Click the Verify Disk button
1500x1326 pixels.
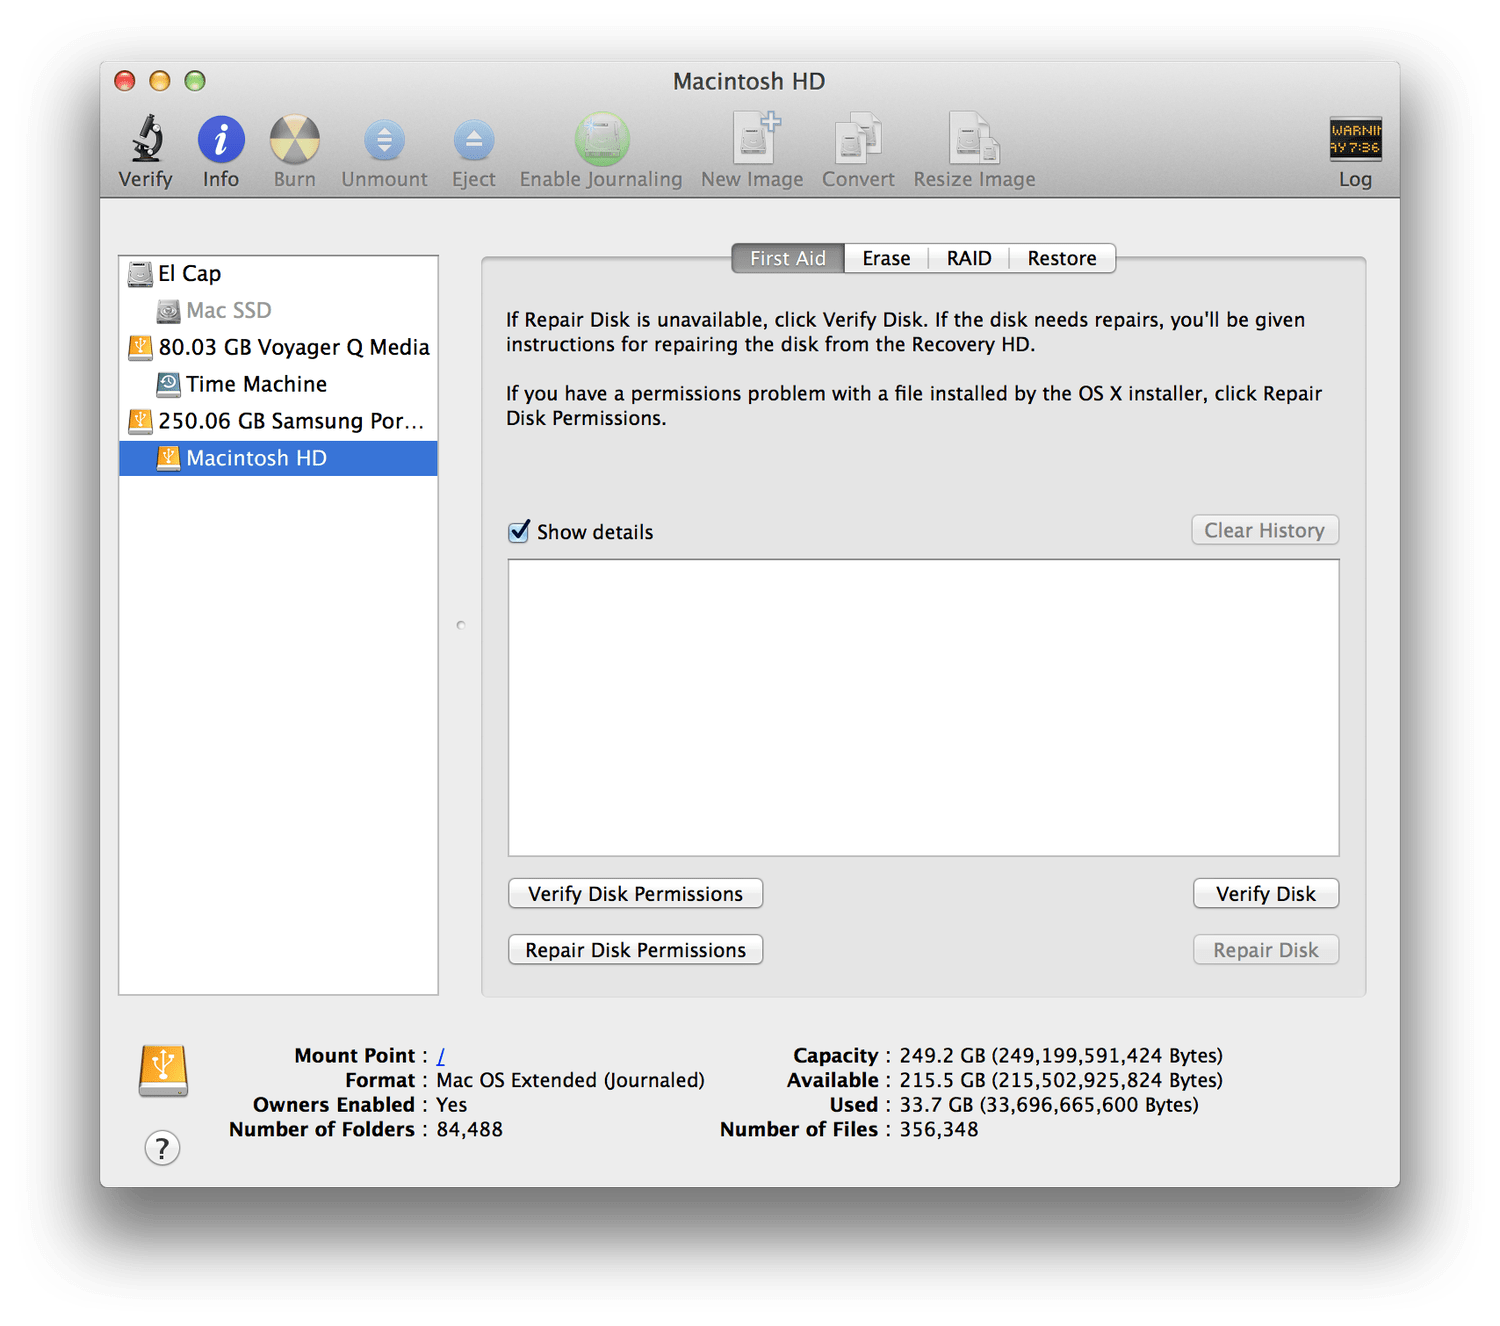(1266, 894)
